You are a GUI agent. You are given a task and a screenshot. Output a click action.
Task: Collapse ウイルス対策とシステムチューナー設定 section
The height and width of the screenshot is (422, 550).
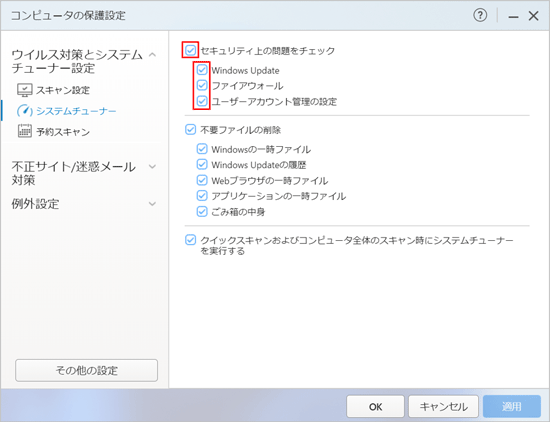click(152, 55)
